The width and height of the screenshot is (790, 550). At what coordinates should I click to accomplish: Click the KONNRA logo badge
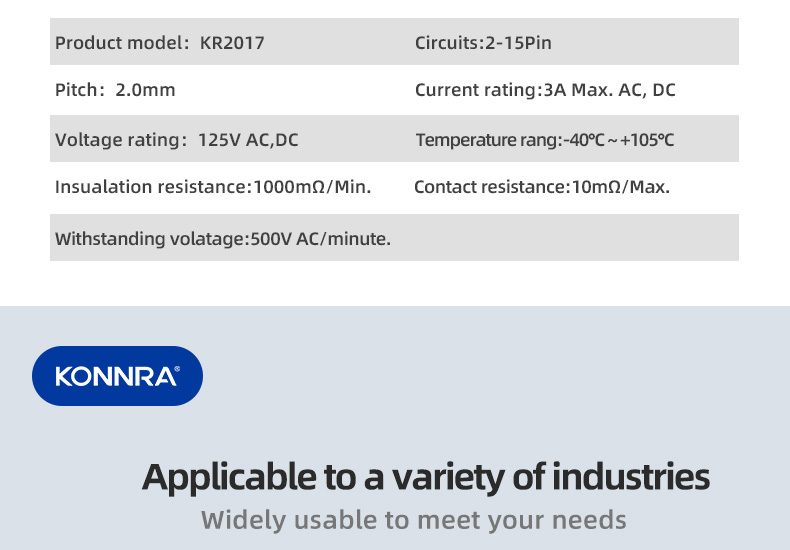pyautogui.click(x=117, y=376)
